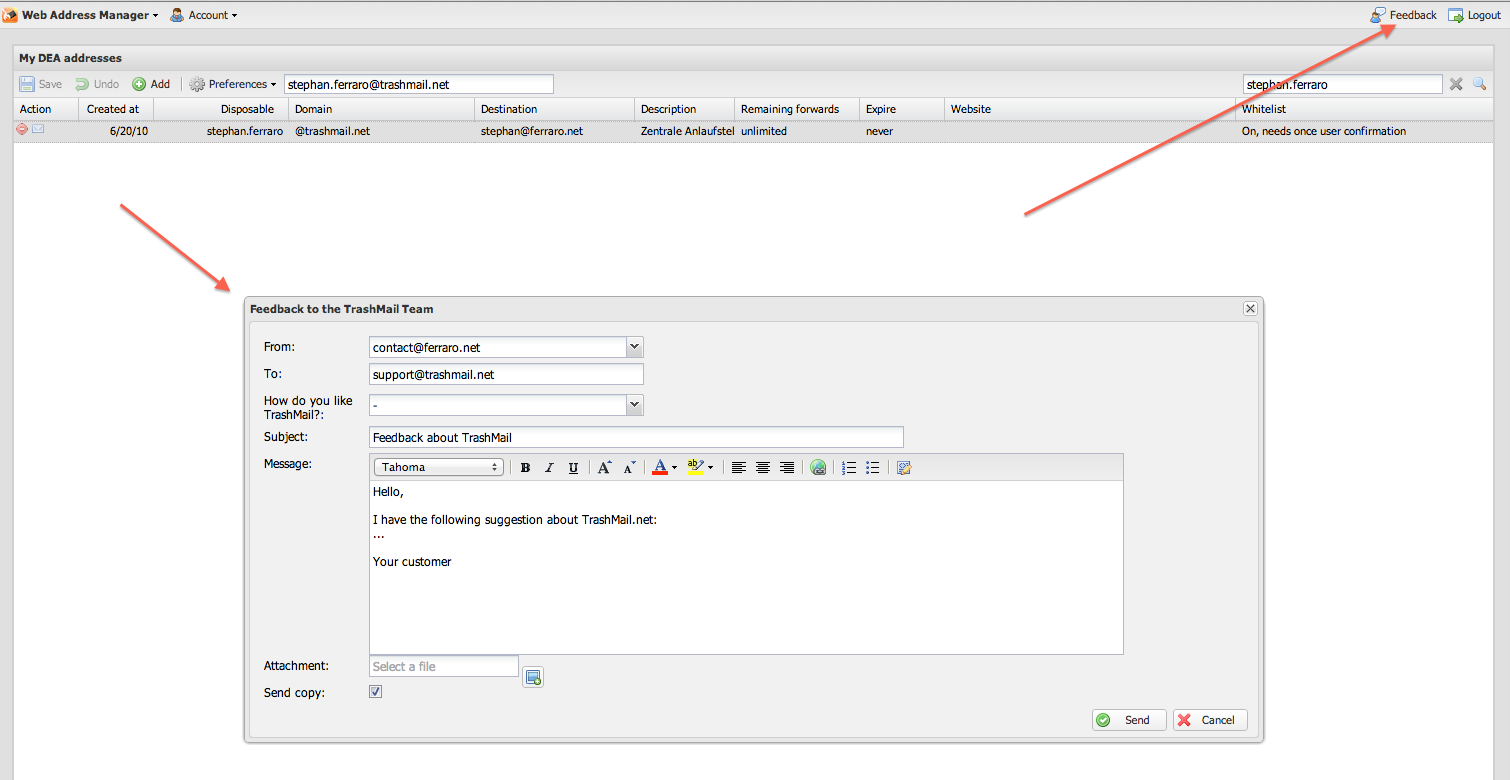Click the Description column header

pyautogui.click(x=684, y=109)
